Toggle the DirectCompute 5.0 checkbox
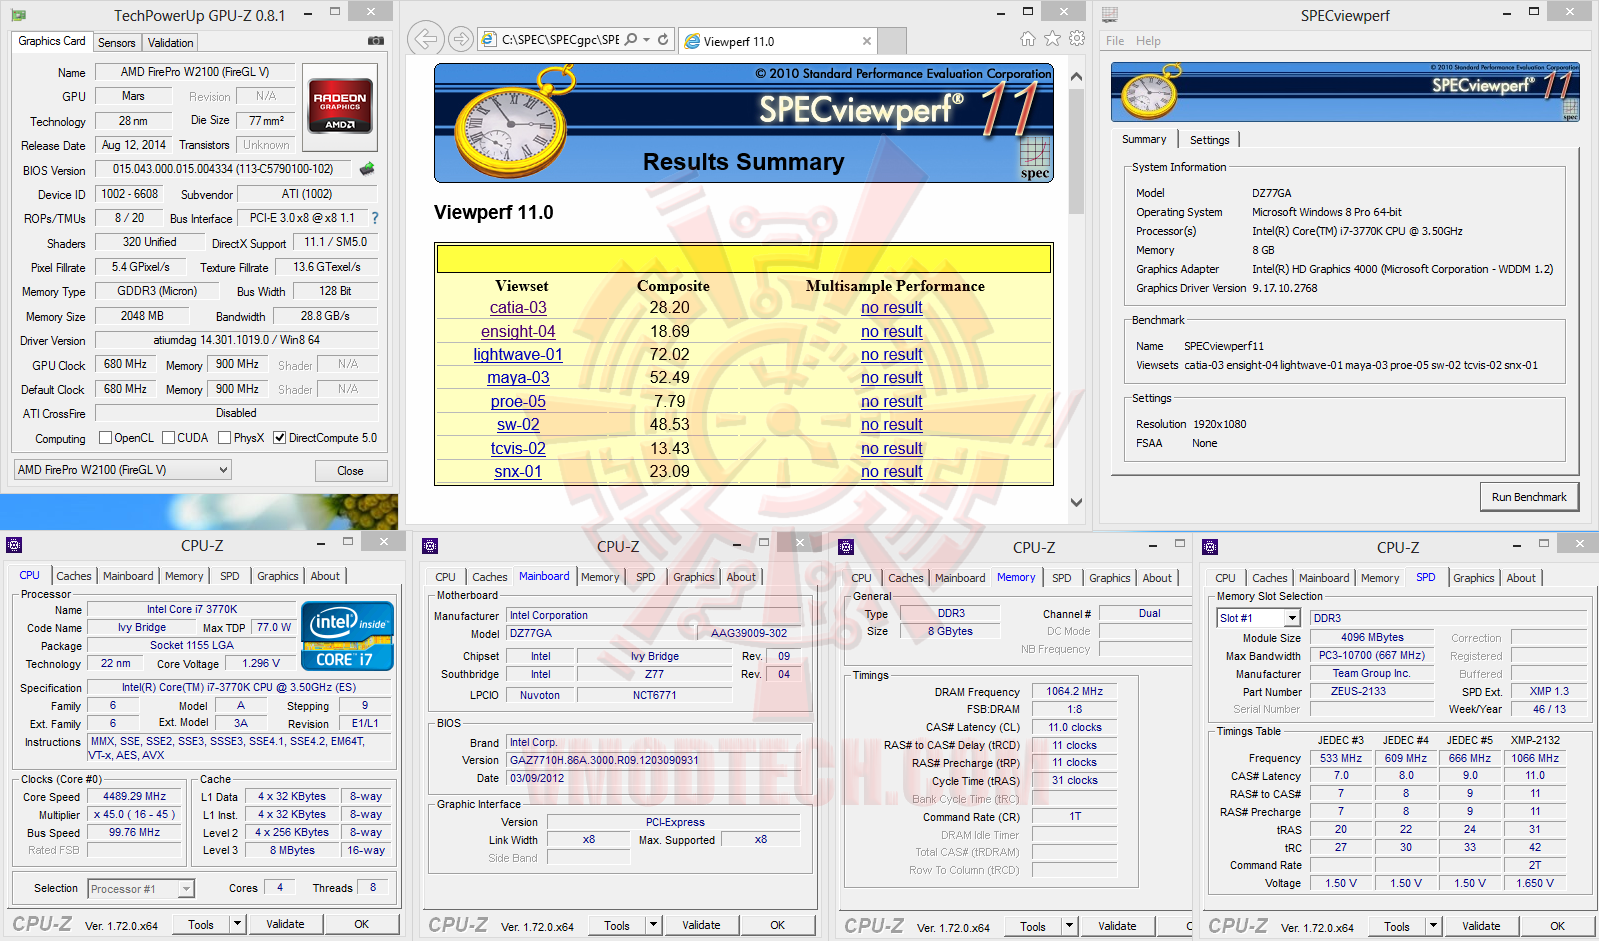The width and height of the screenshot is (1599, 941). (x=280, y=438)
